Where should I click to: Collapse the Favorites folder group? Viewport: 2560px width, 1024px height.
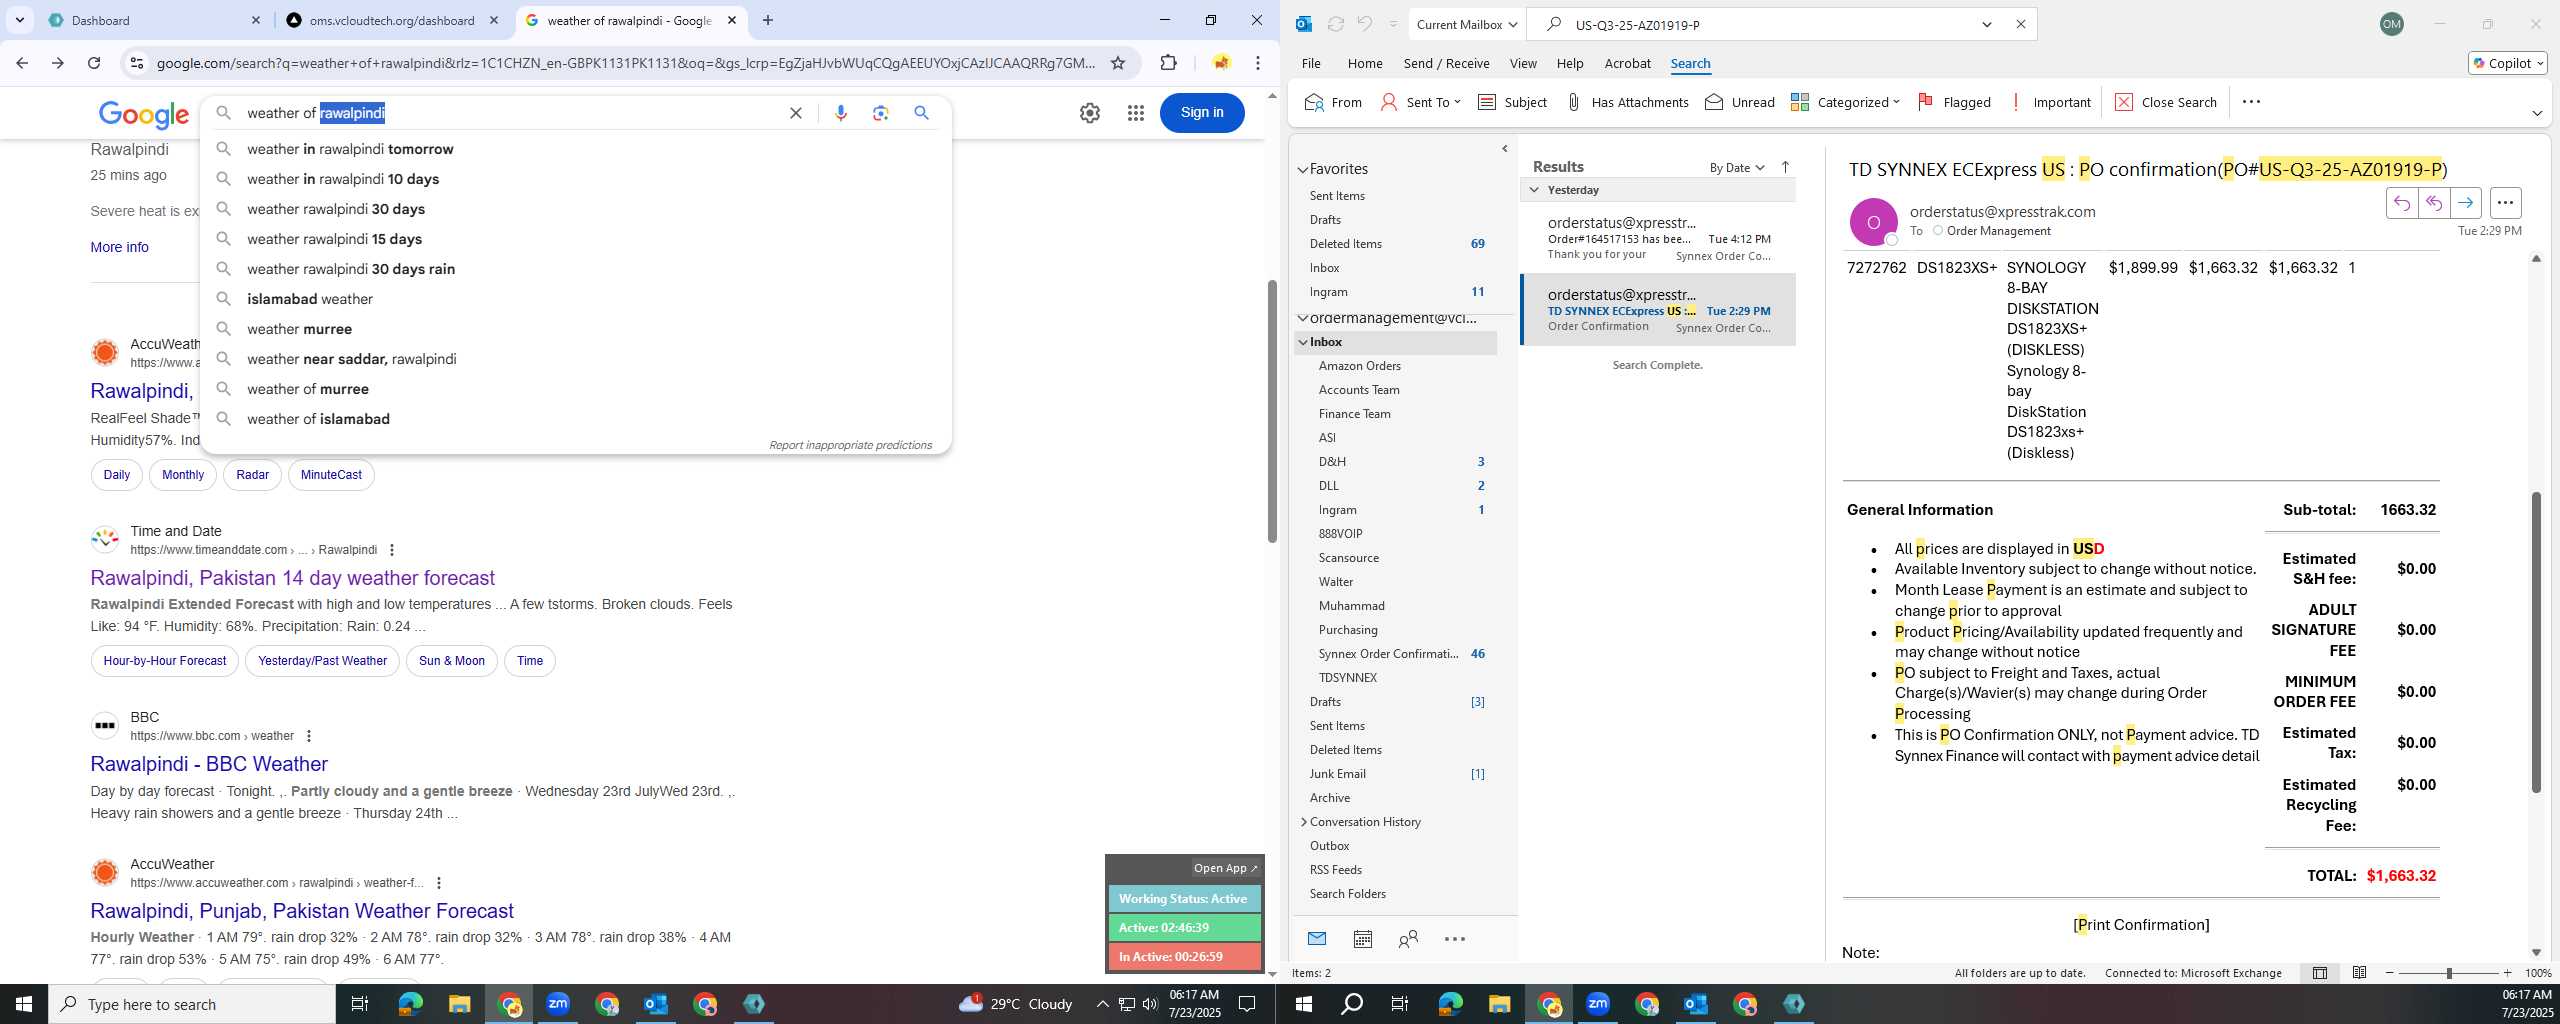coord(1303,170)
